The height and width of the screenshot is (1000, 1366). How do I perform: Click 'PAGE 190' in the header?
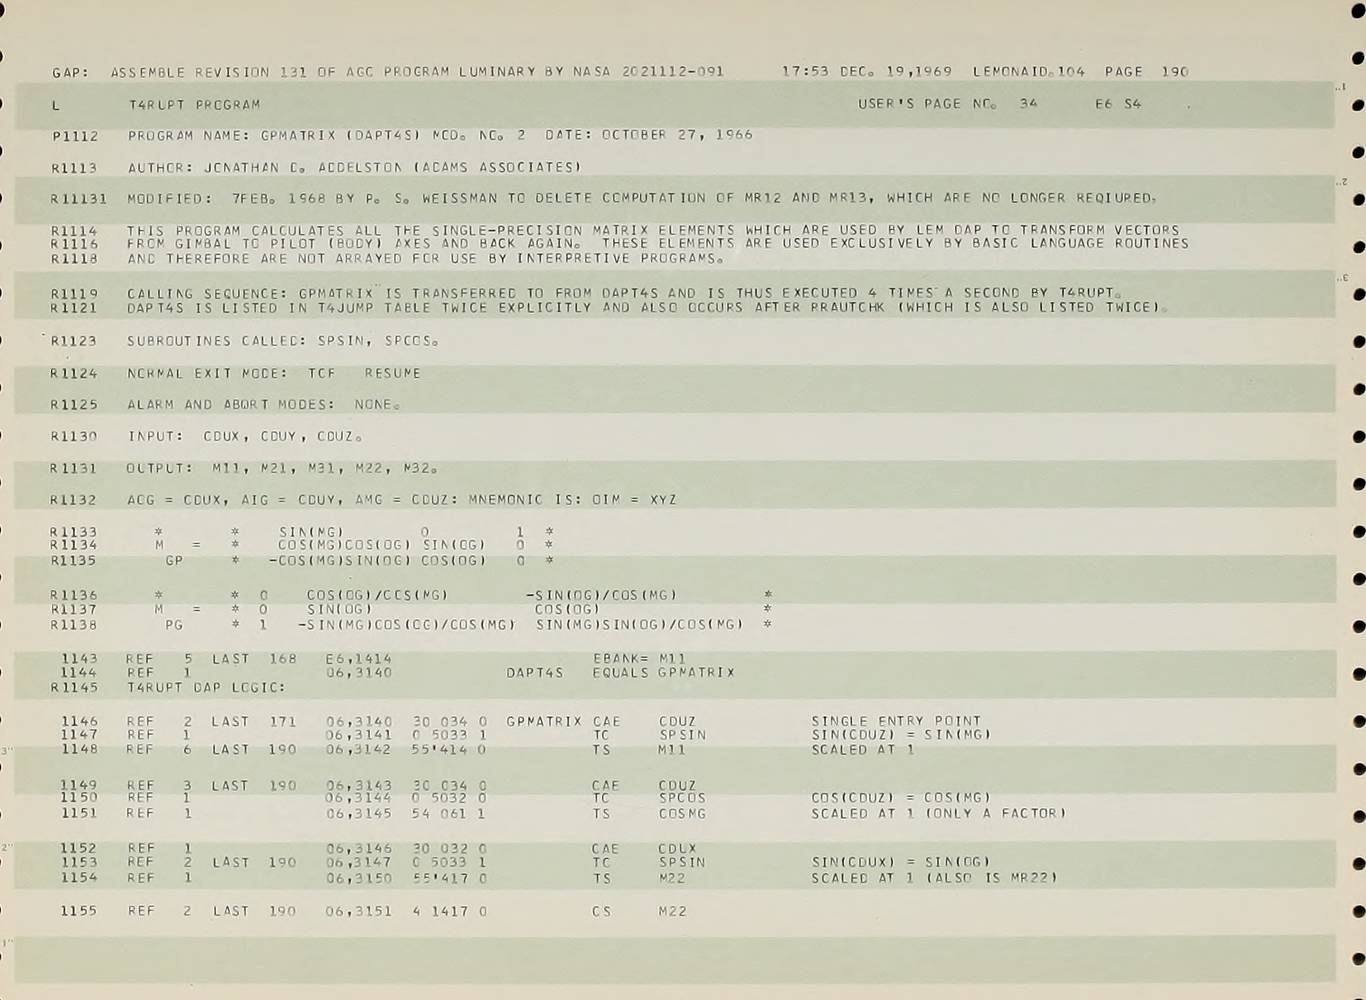tap(1147, 72)
